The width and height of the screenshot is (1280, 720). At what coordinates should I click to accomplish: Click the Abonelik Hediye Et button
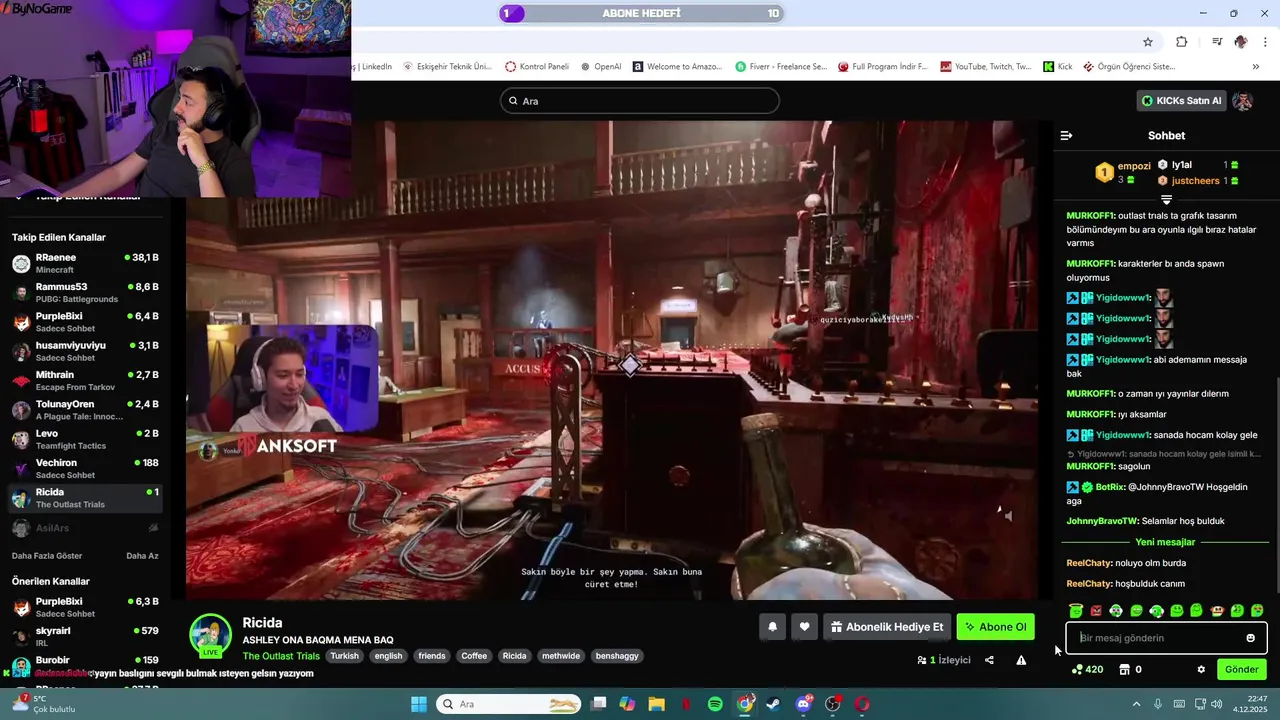pos(887,627)
